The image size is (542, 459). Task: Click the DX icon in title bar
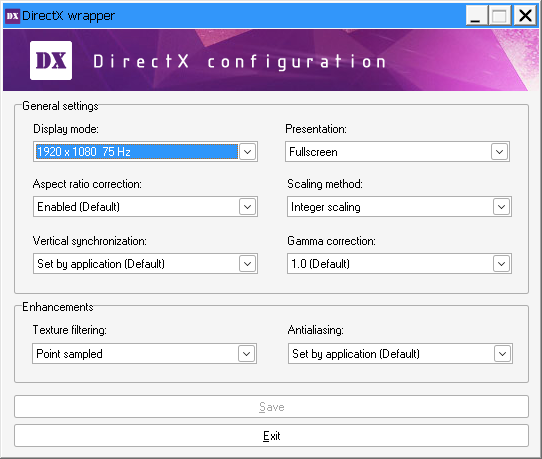pos(12,16)
